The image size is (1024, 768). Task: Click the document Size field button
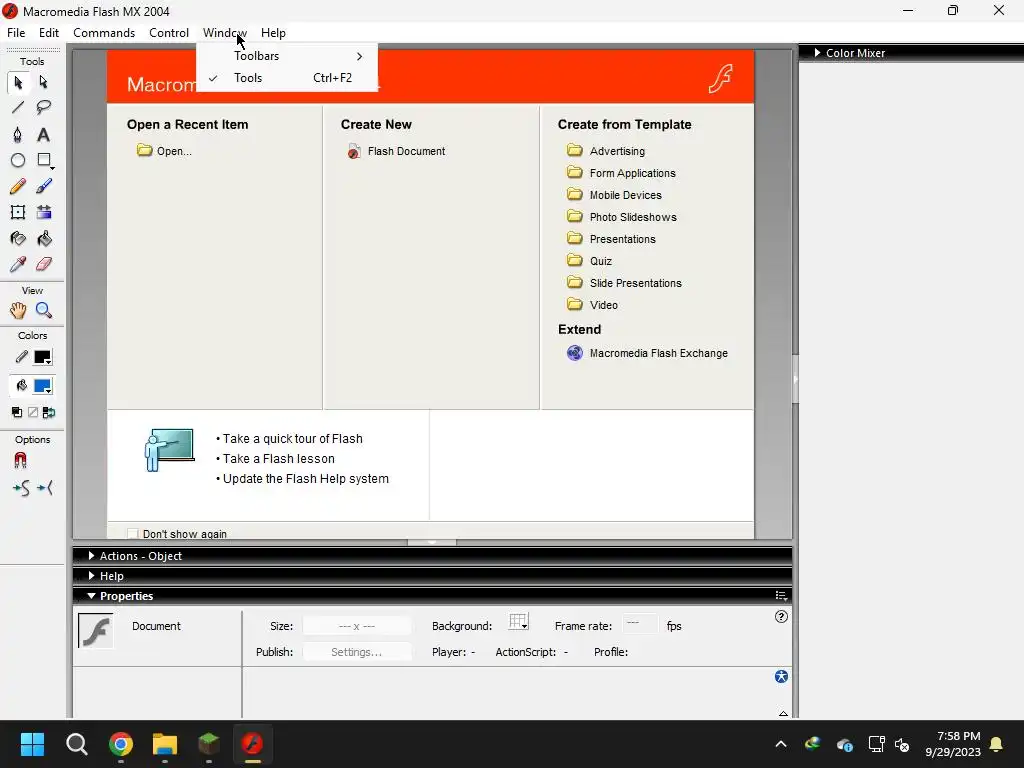(357, 626)
